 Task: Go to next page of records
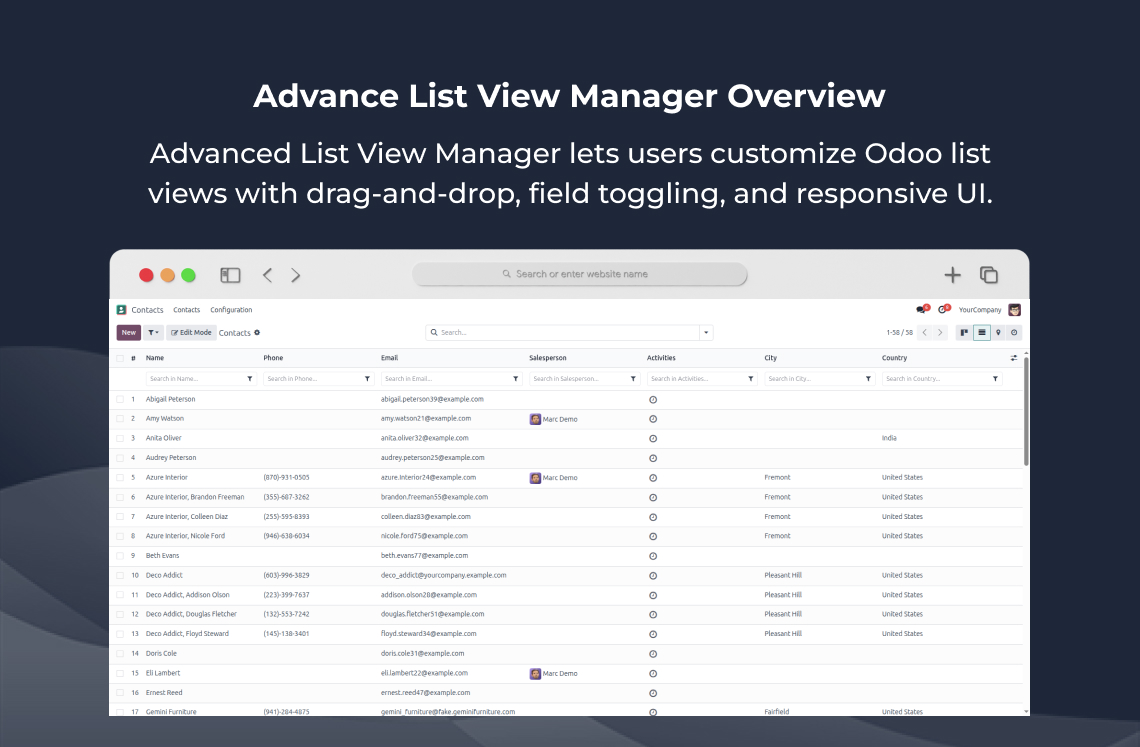940,332
